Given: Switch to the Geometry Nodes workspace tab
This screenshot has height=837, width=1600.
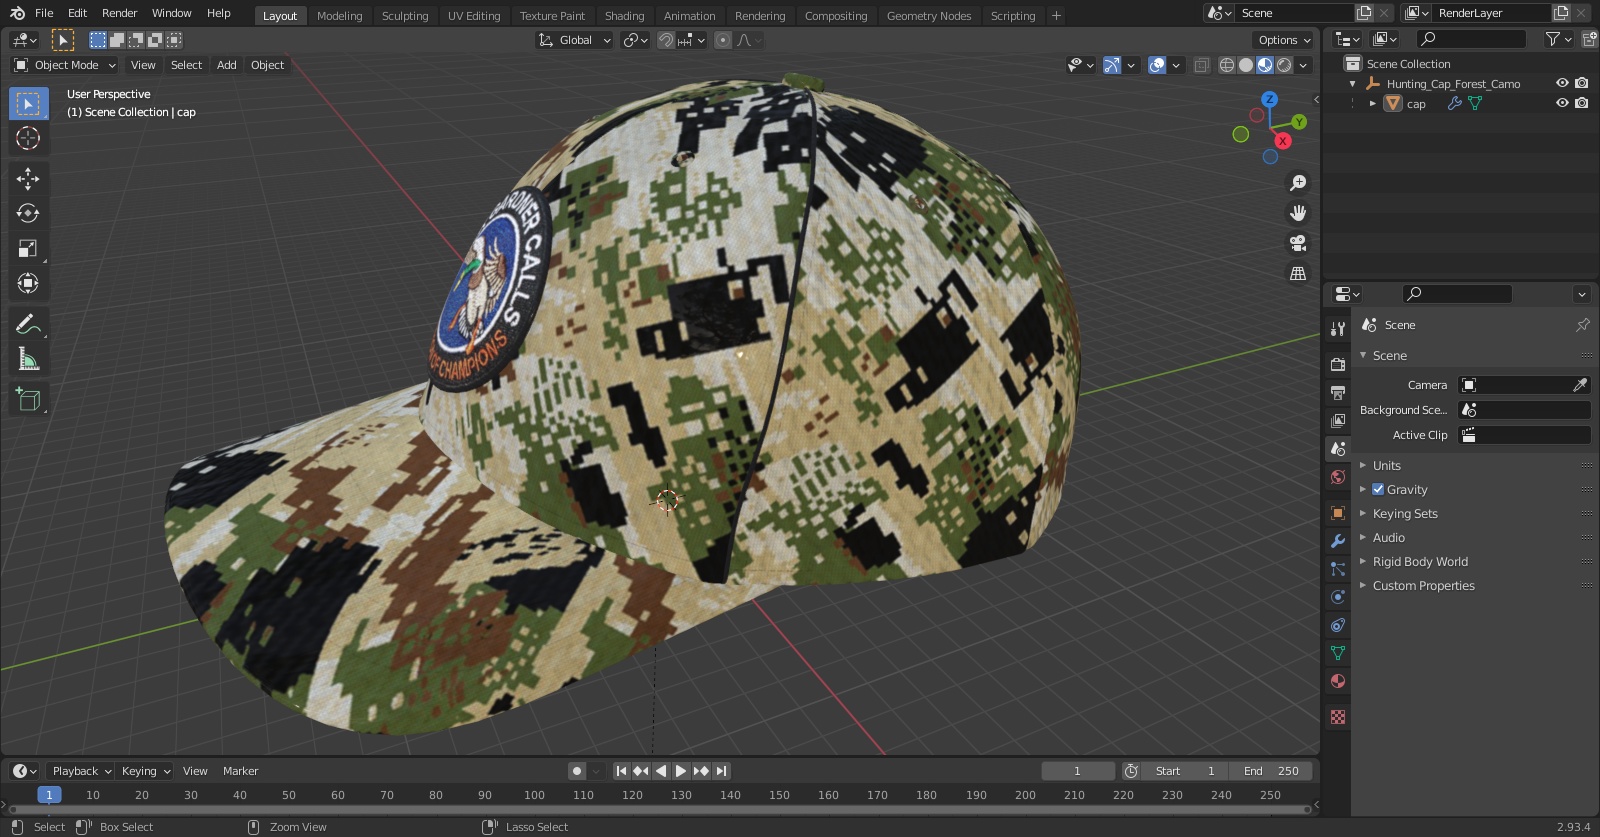Looking at the screenshot, I should [x=929, y=16].
